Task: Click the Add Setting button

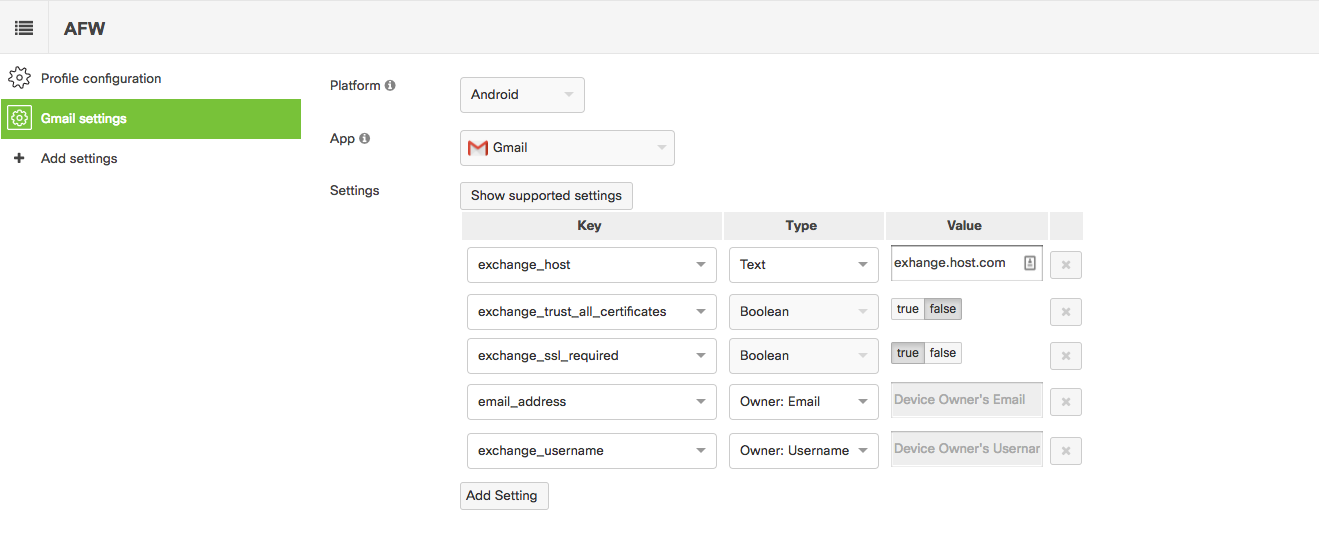Action: click(x=503, y=496)
